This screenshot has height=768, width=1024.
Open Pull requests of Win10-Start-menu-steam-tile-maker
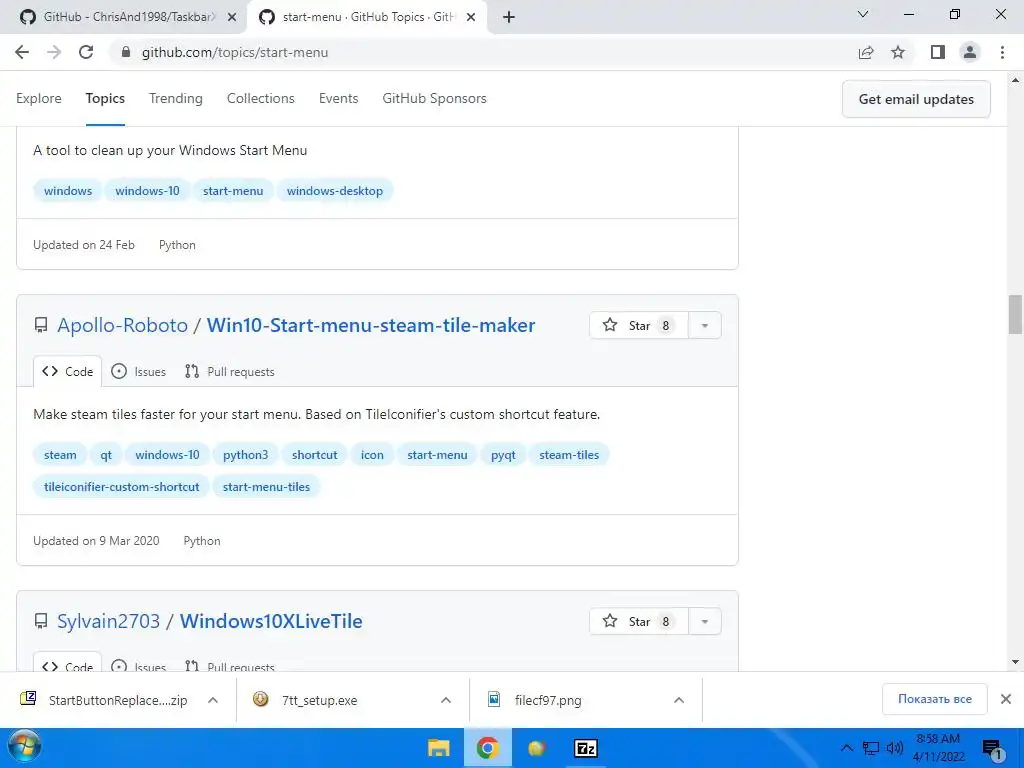tap(229, 372)
